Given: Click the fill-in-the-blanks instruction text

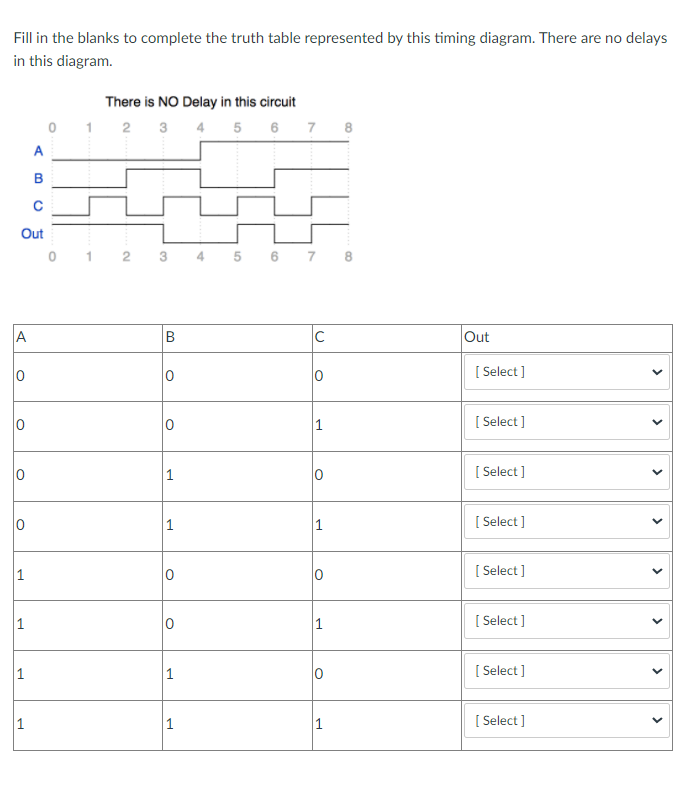Looking at the screenshot, I should [x=340, y=47].
